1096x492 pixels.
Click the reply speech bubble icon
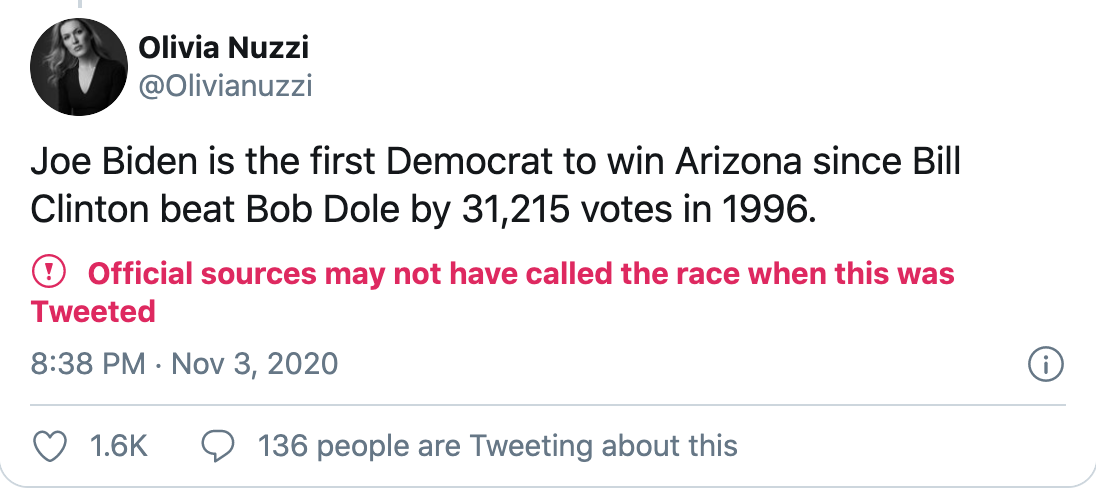pyautogui.click(x=218, y=445)
